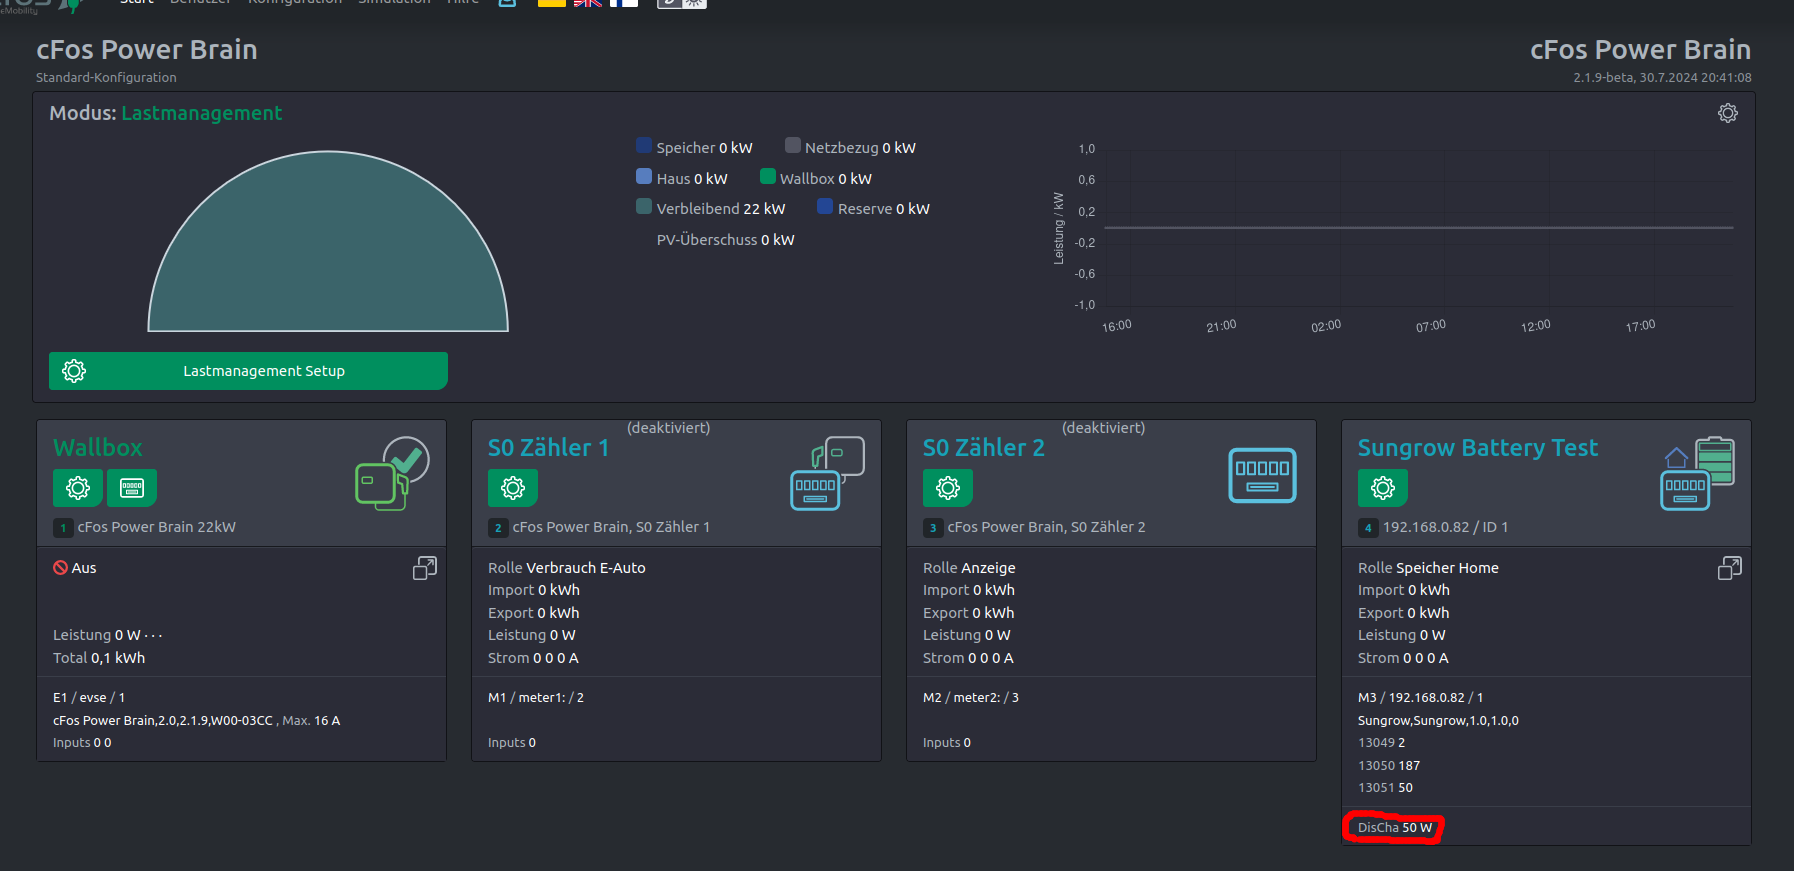Click the Sungrow Battery Test title
This screenshot has width=1794, height=871.
(1478, 447)
